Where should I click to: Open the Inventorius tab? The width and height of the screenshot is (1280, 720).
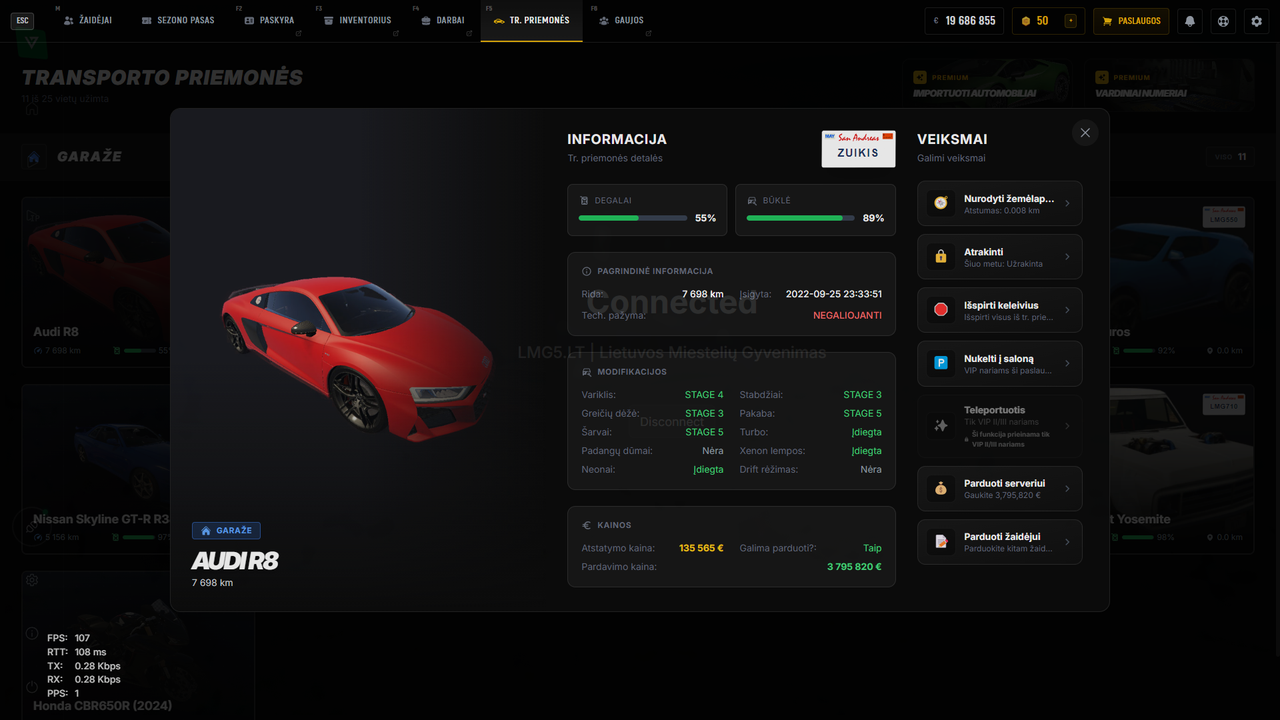pos(358,20)
